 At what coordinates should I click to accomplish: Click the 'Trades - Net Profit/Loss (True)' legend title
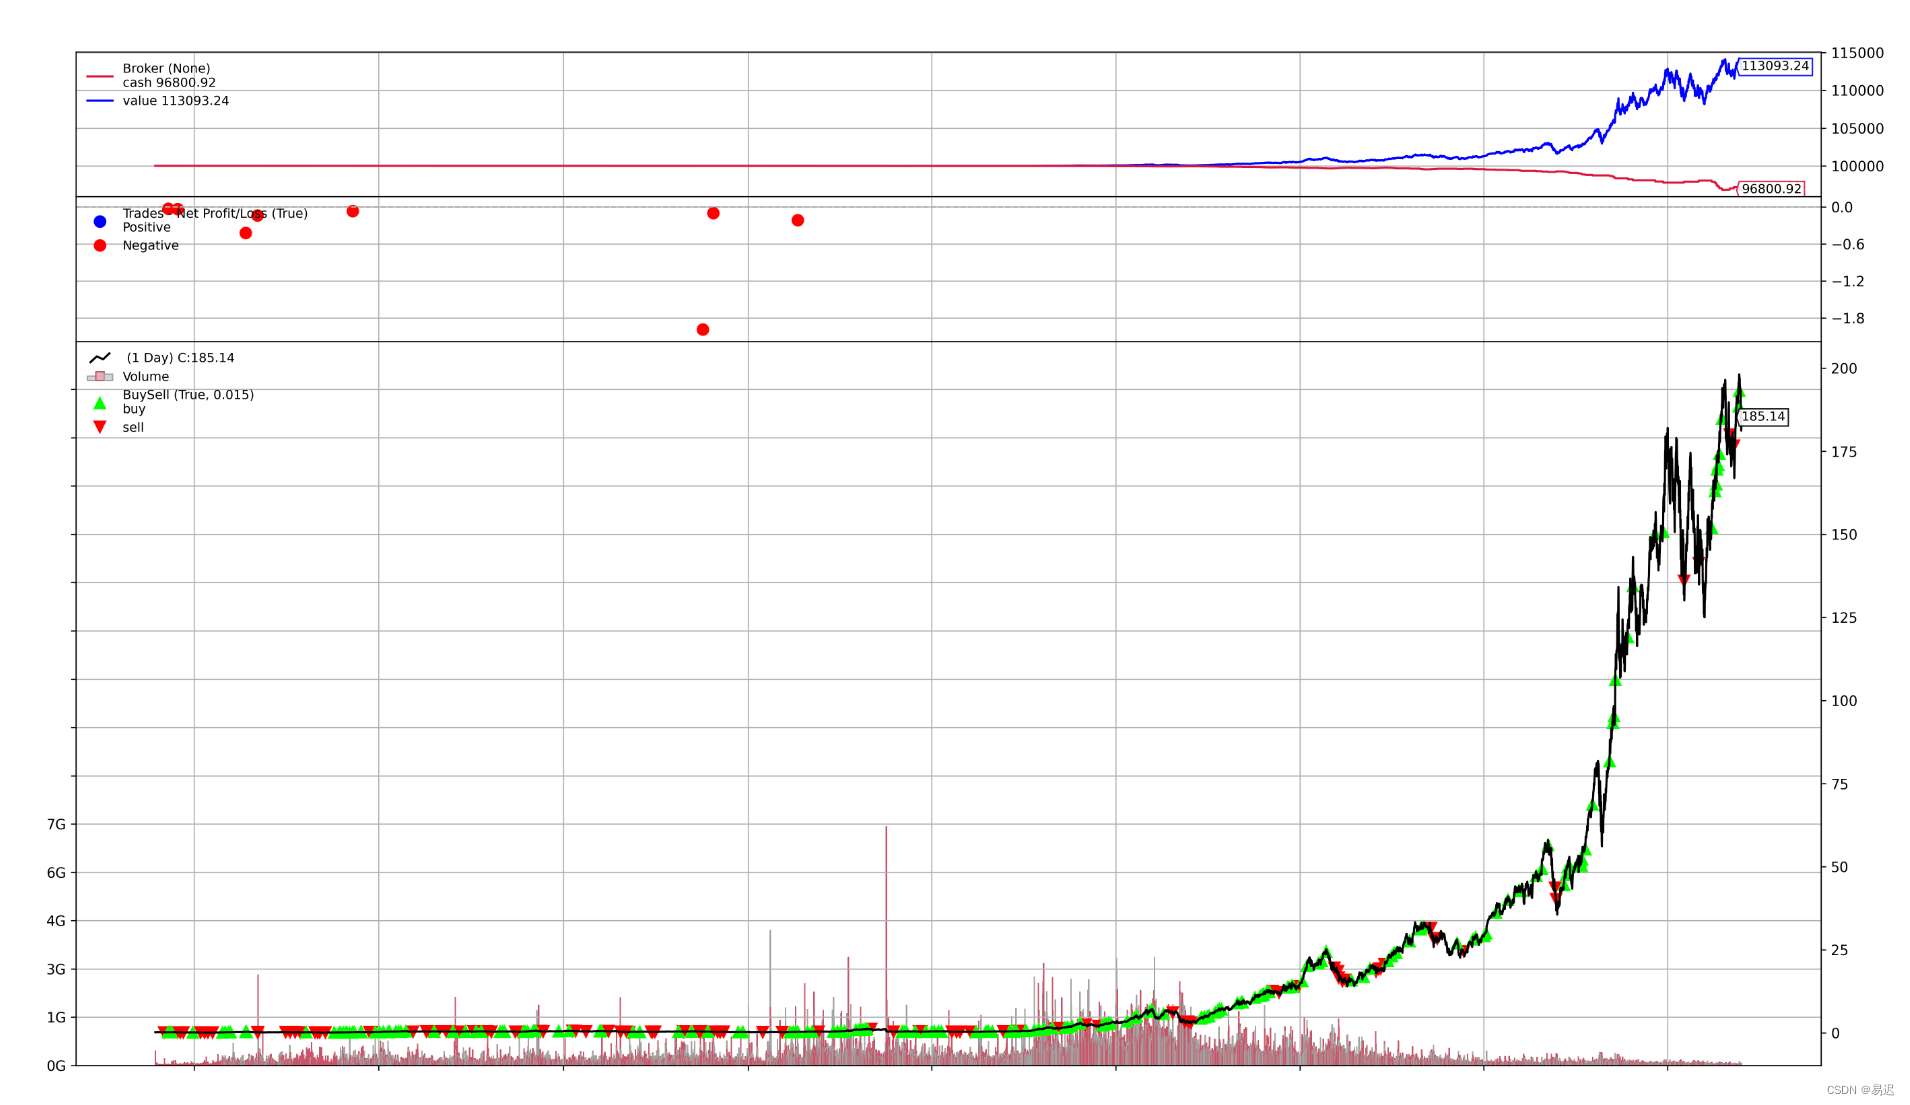[x=215, y=214]
